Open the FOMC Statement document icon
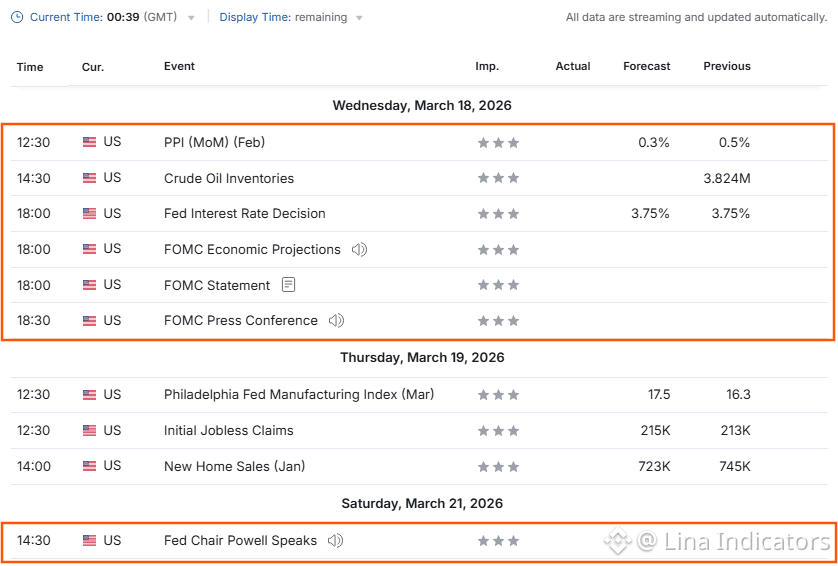Image resolution: width=838 pixels, height=566 pixels. pyautogui.click(x=289, y=285)
